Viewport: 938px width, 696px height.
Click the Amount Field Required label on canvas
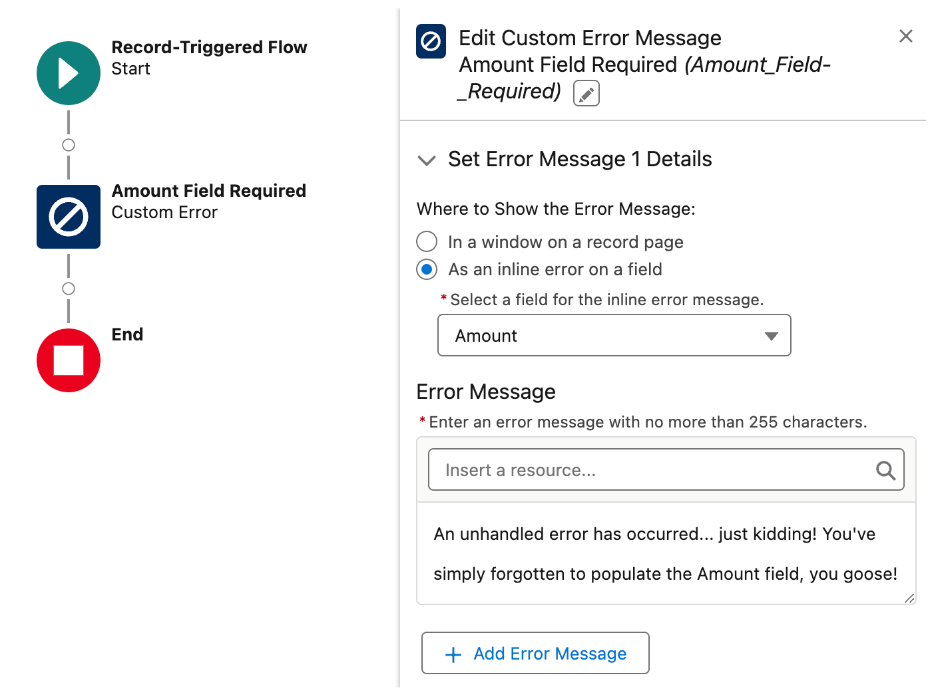coord(209,191)
